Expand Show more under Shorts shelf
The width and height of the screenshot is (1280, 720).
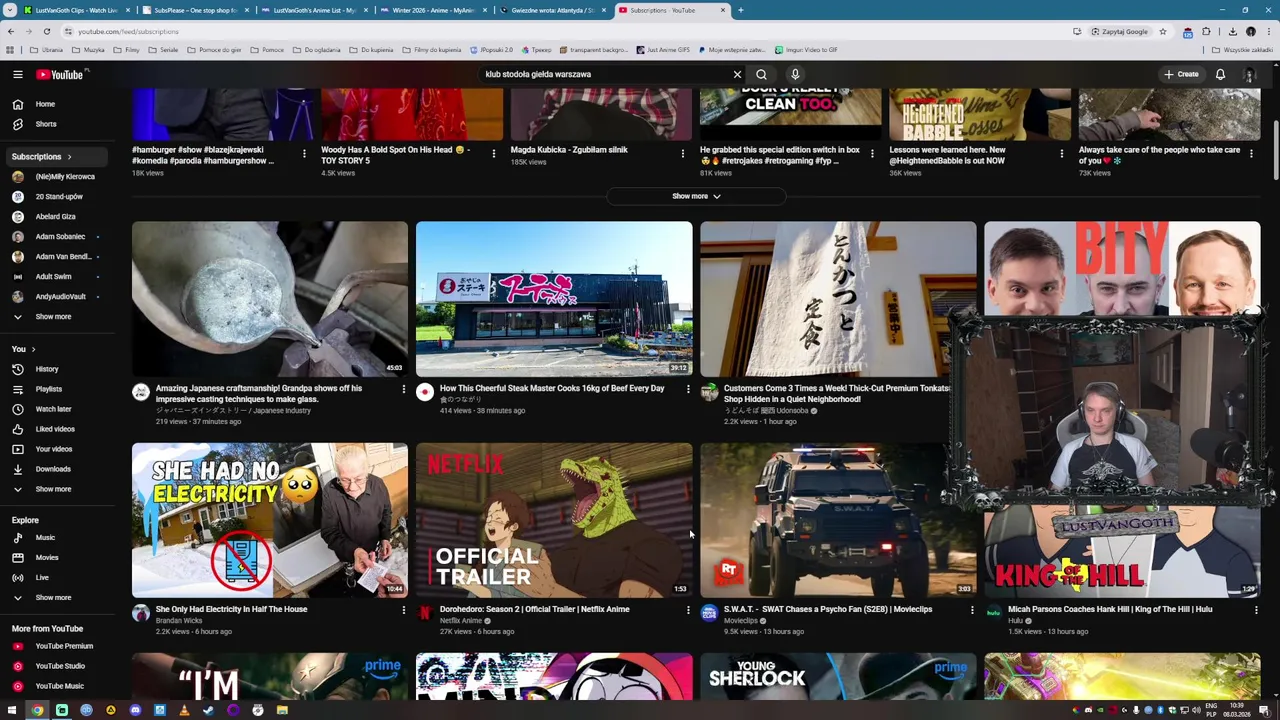[x=696, y=196]
